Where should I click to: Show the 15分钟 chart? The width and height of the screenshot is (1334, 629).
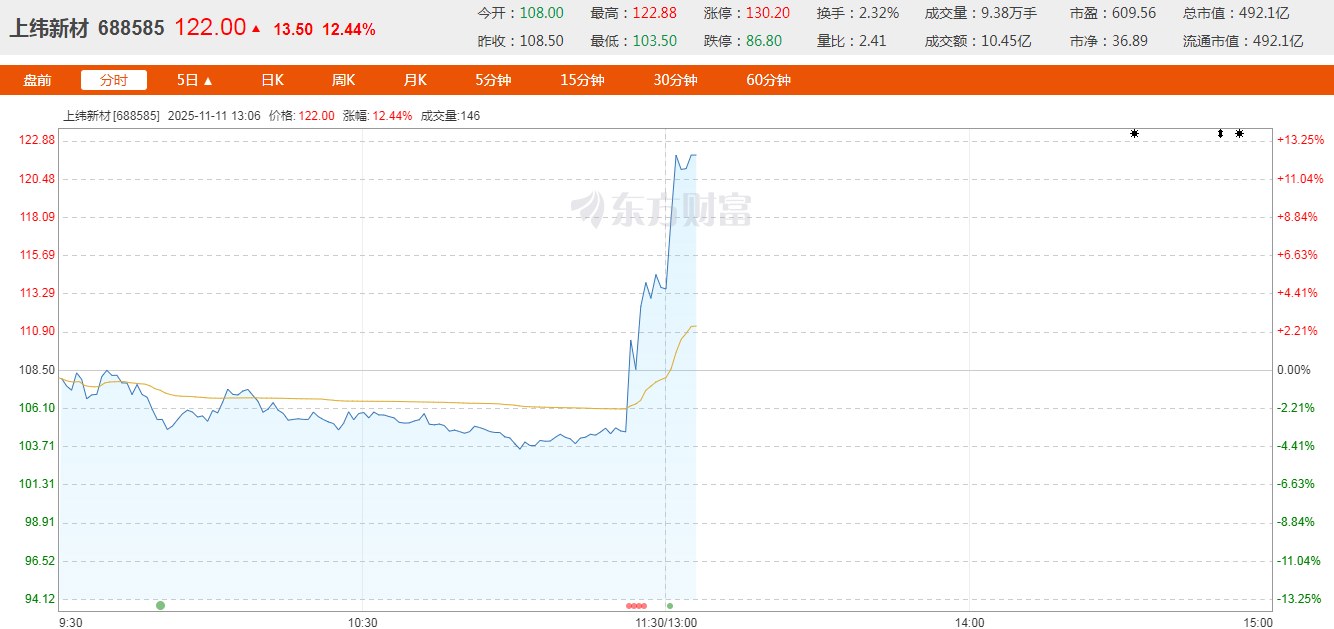(581, 80)
